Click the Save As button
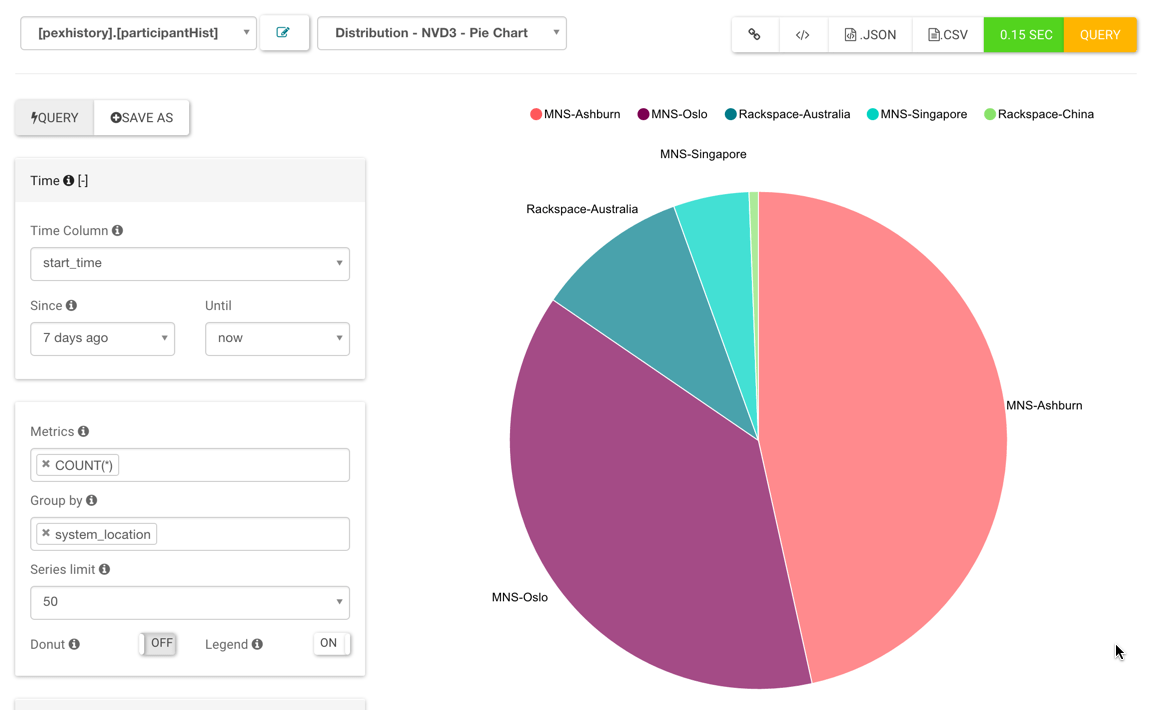The height and width of the screenshot is (710, 1152). (x=142, y=118)
